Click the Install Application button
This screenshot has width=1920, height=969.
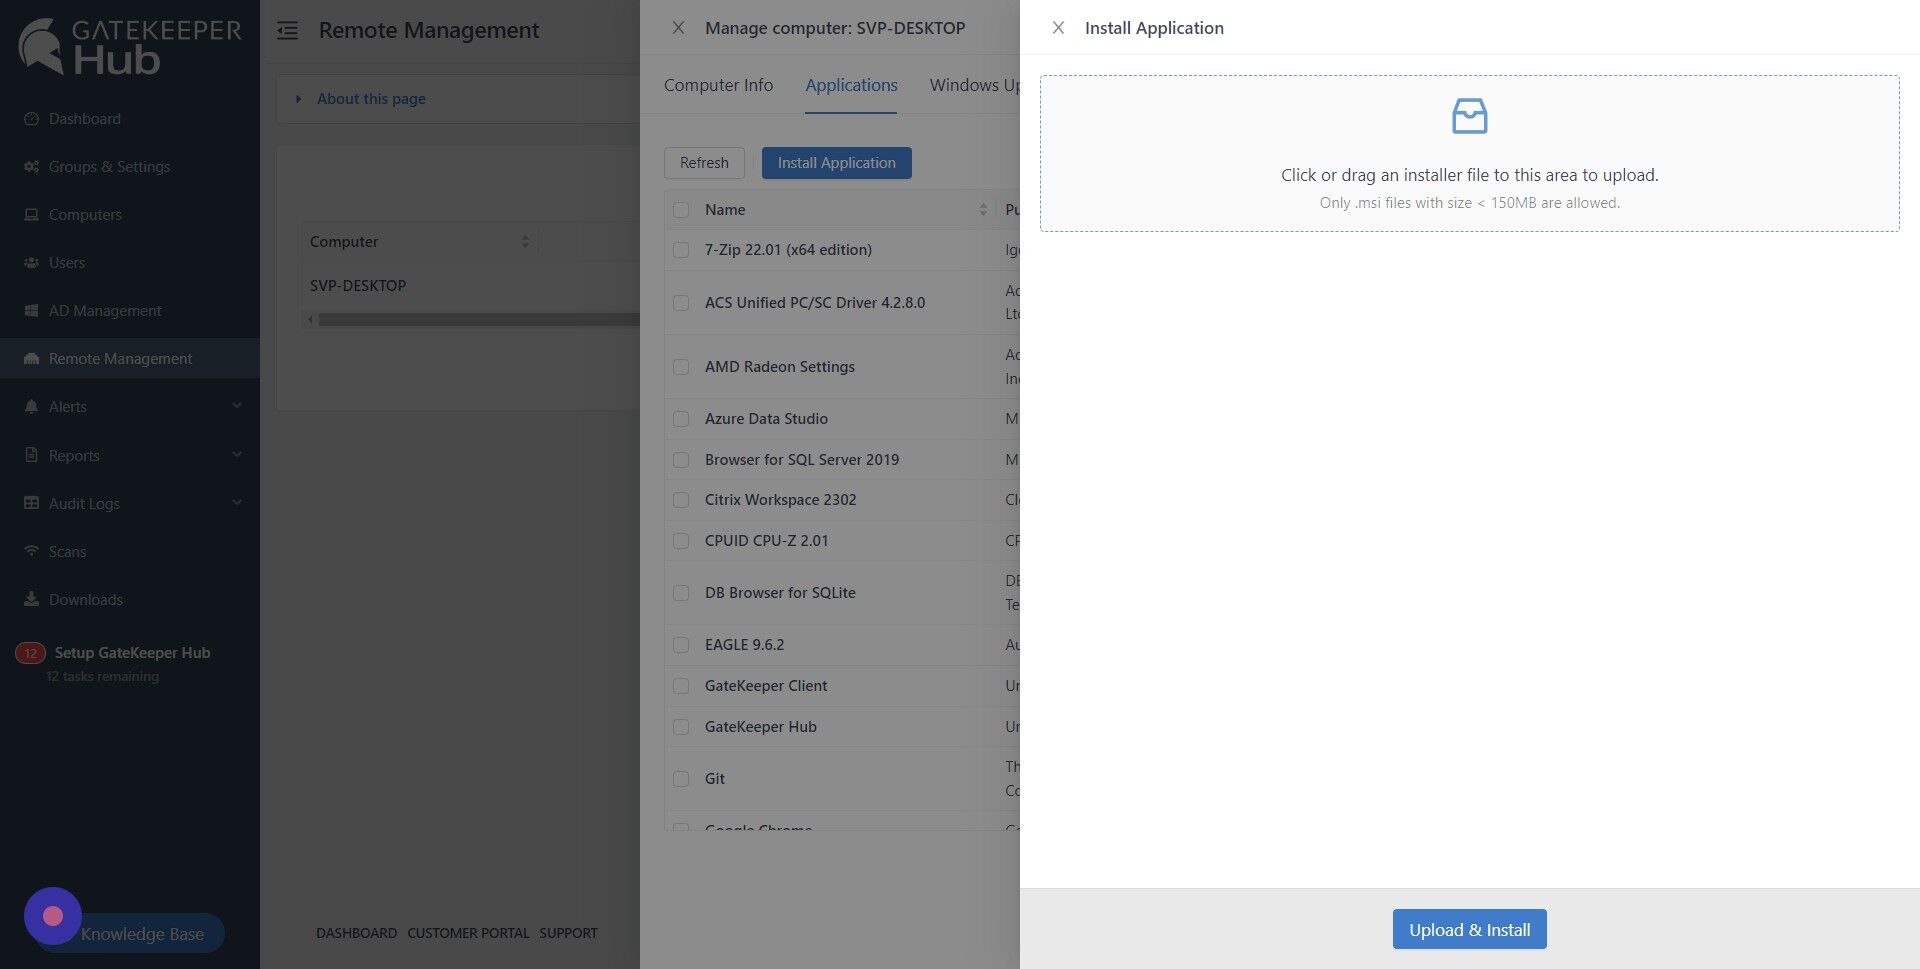click(x=836, y=163)
